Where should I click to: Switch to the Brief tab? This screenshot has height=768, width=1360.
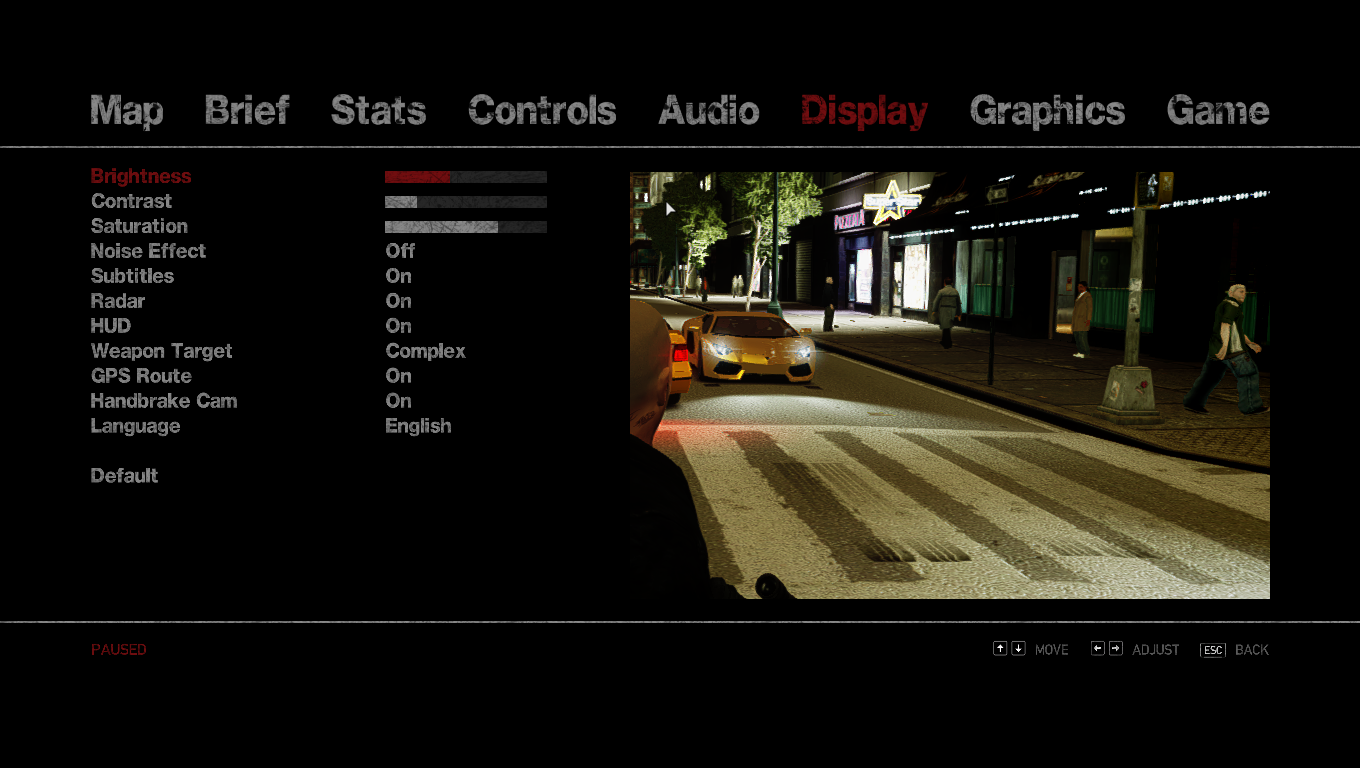pyautogui.click(x=247, y=110)
